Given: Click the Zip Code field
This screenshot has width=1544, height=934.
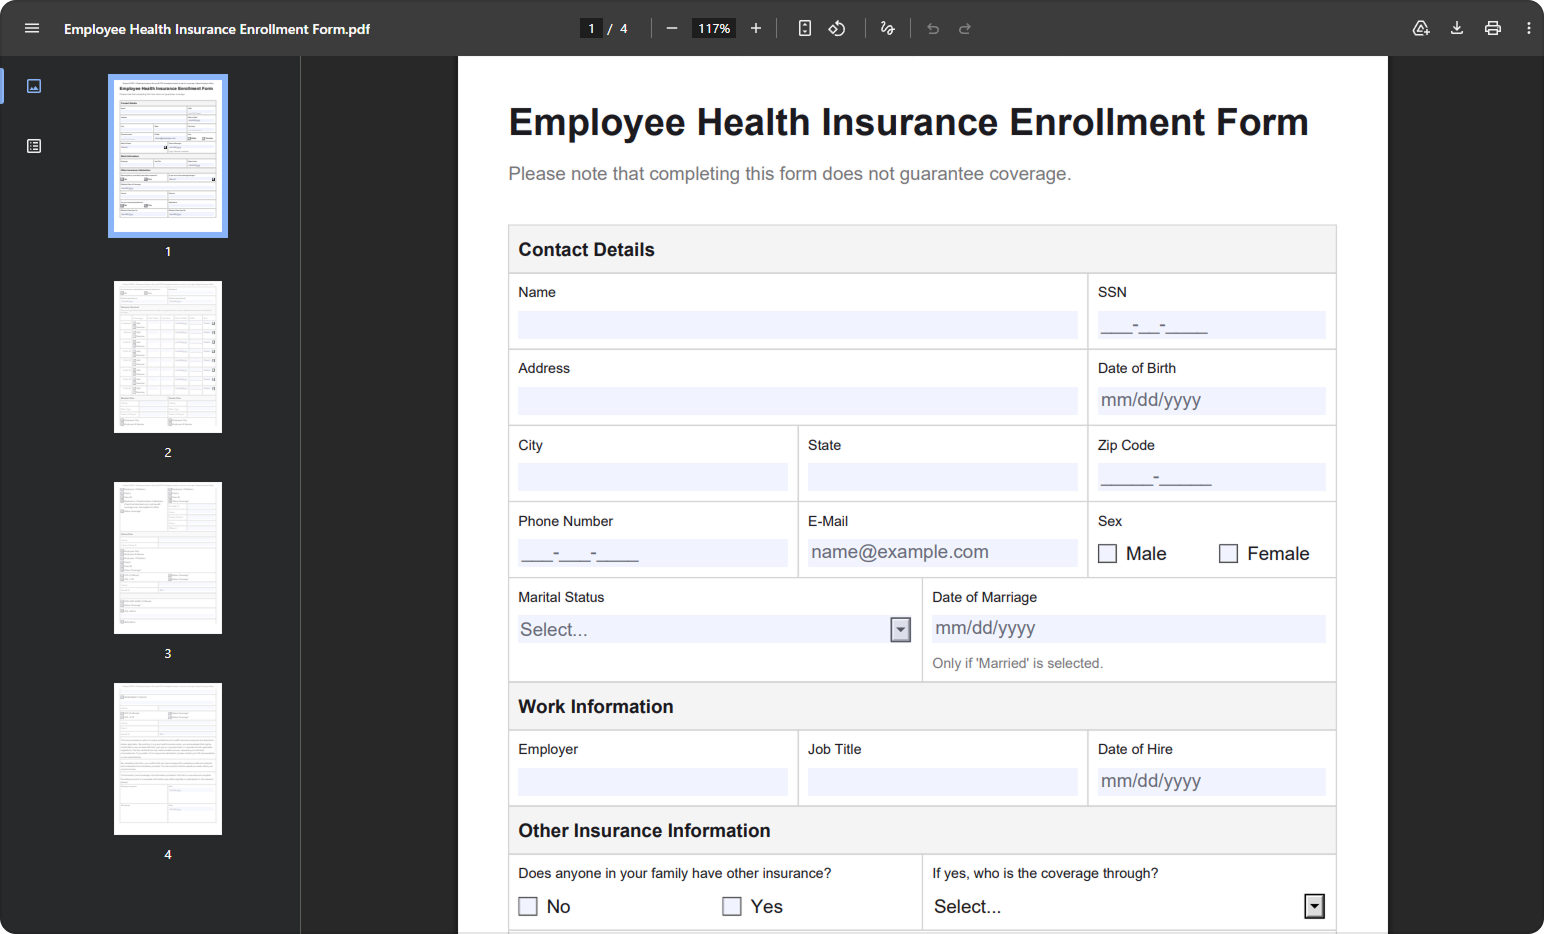Looking at the screenshot, I should click(x=1212, y=477).
